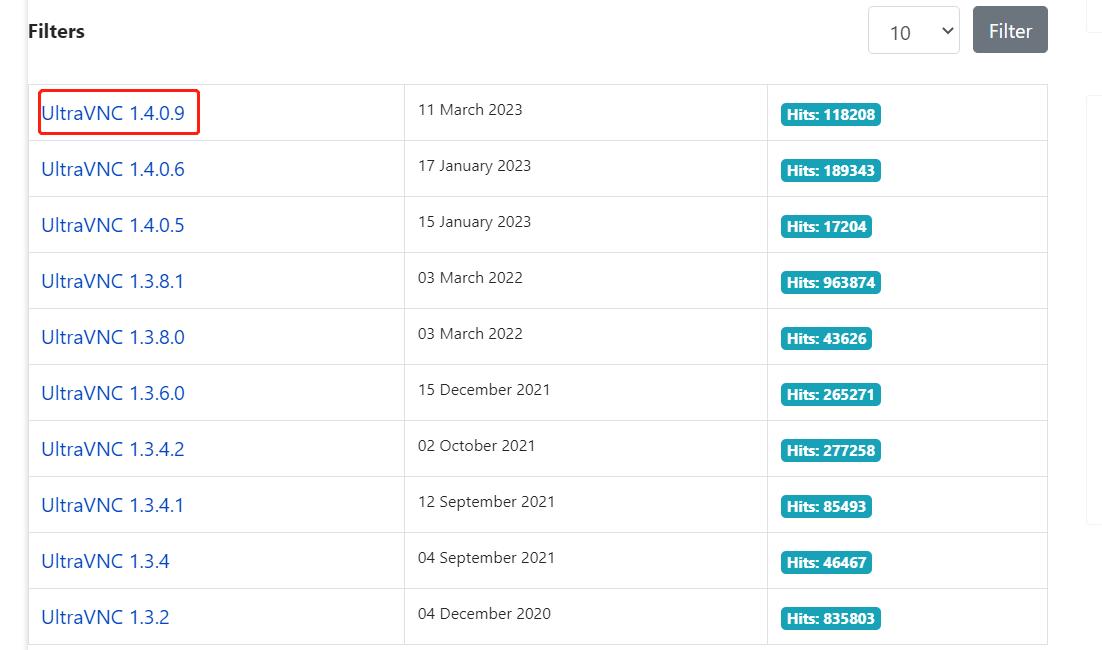Click the Hits: 963874 badge
Screen dimensions: 1102x650
click(x=830, y=283)
